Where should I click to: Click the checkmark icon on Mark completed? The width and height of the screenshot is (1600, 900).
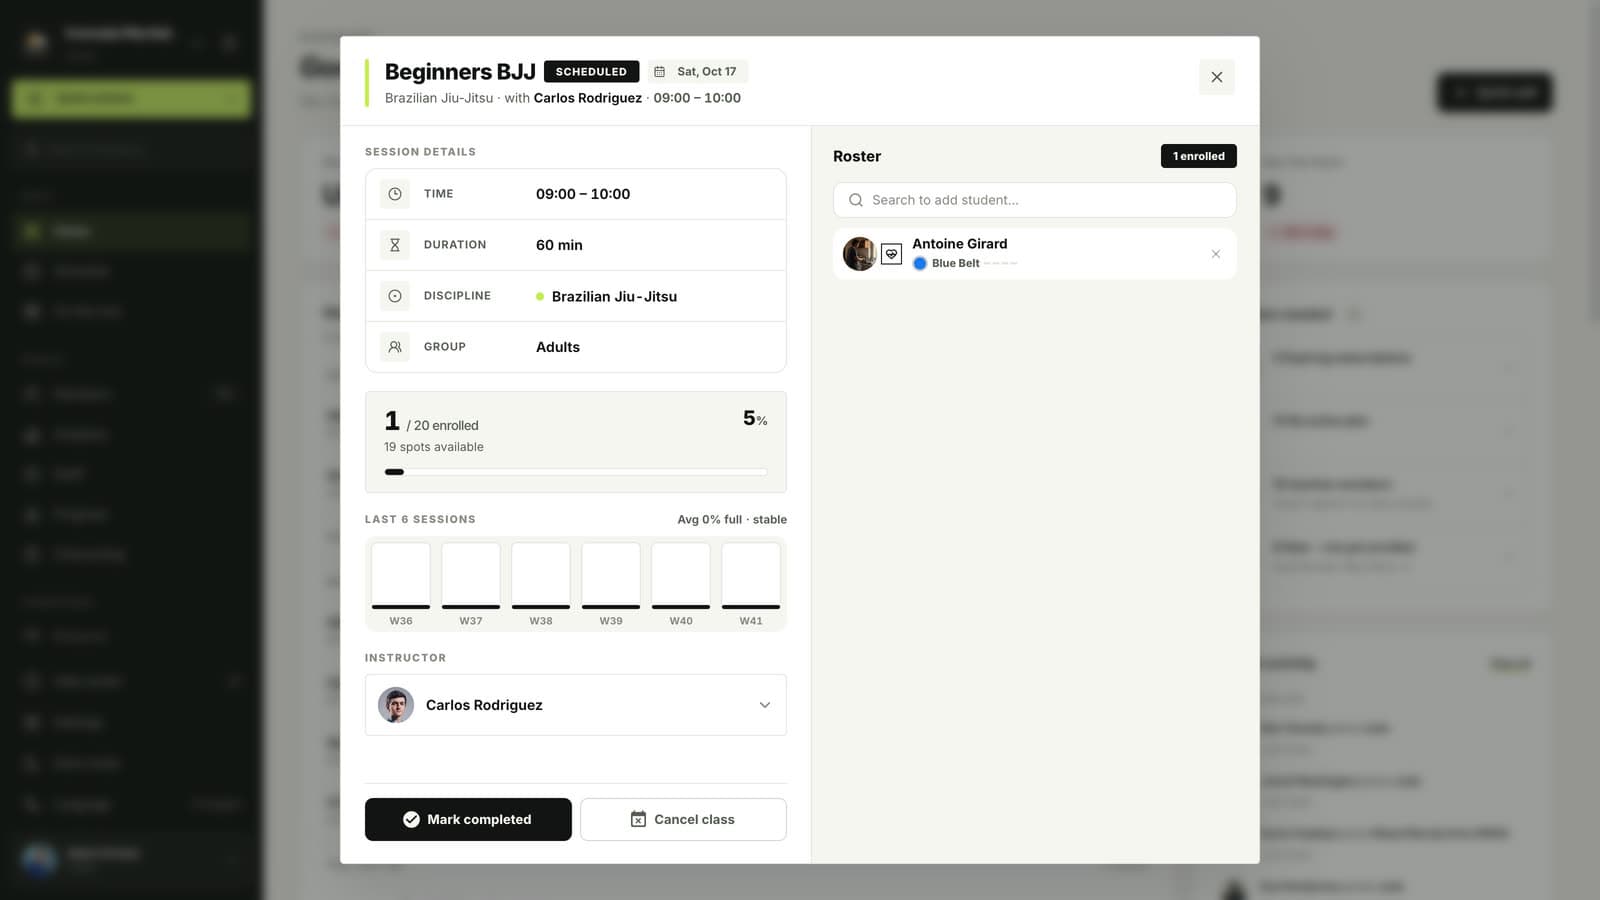411,819
